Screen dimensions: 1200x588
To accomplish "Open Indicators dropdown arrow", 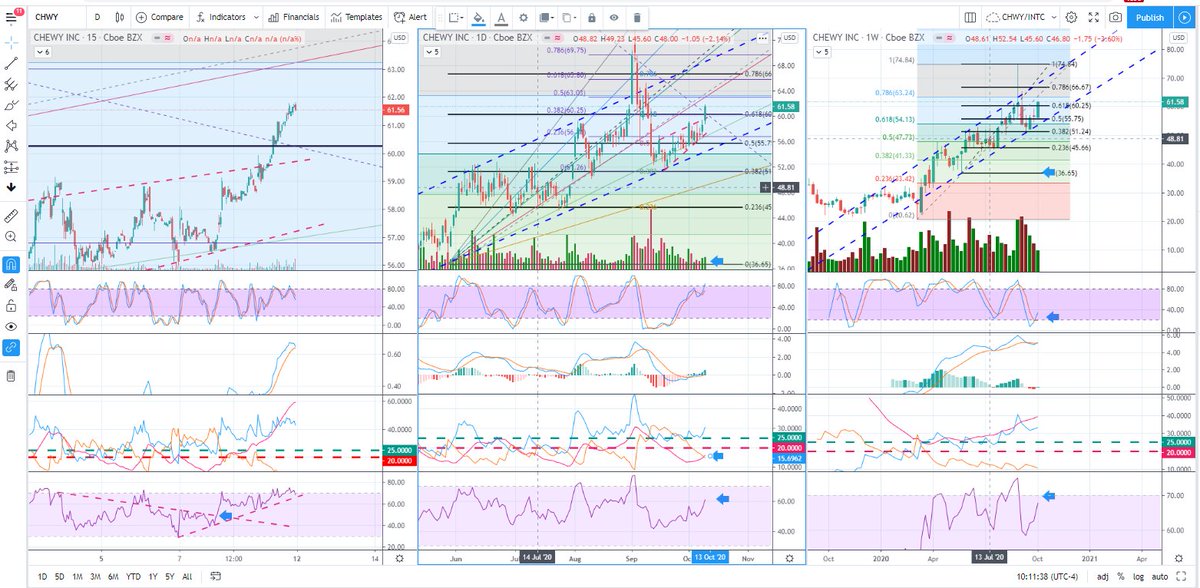I will (x=258, y=17).
